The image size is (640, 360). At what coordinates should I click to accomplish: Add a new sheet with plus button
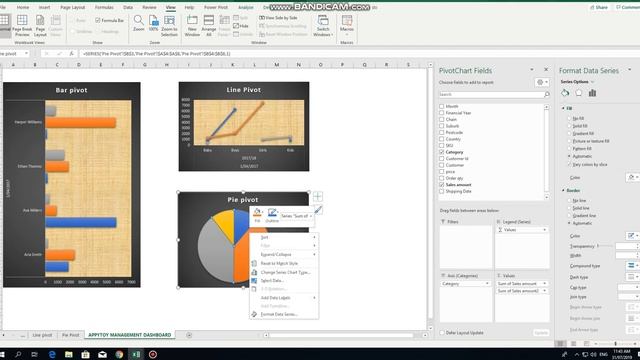click(189, 335)
